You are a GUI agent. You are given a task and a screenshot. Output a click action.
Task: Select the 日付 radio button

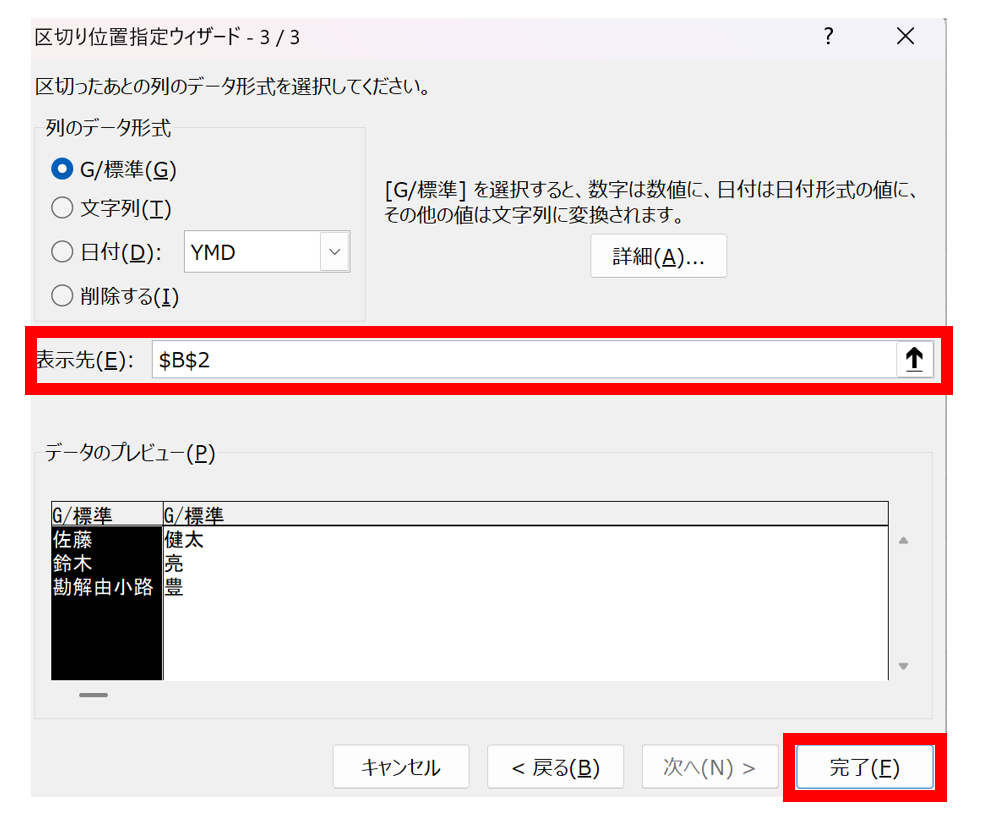point(62,252)
